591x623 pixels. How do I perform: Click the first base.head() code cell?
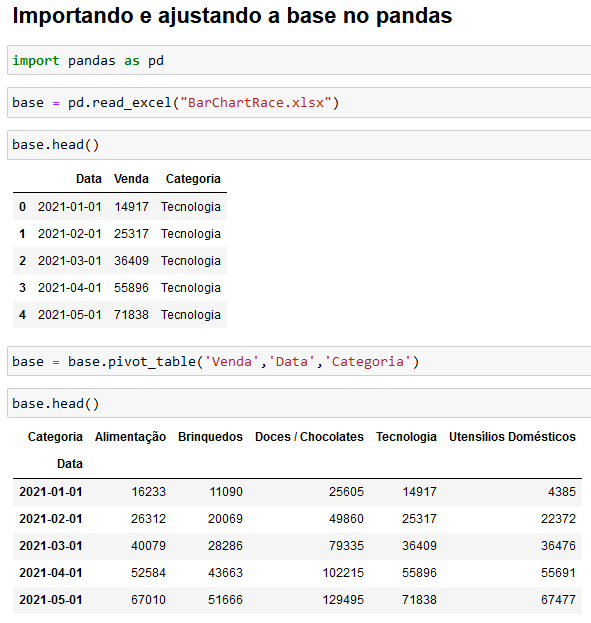[x=299, y=145]
